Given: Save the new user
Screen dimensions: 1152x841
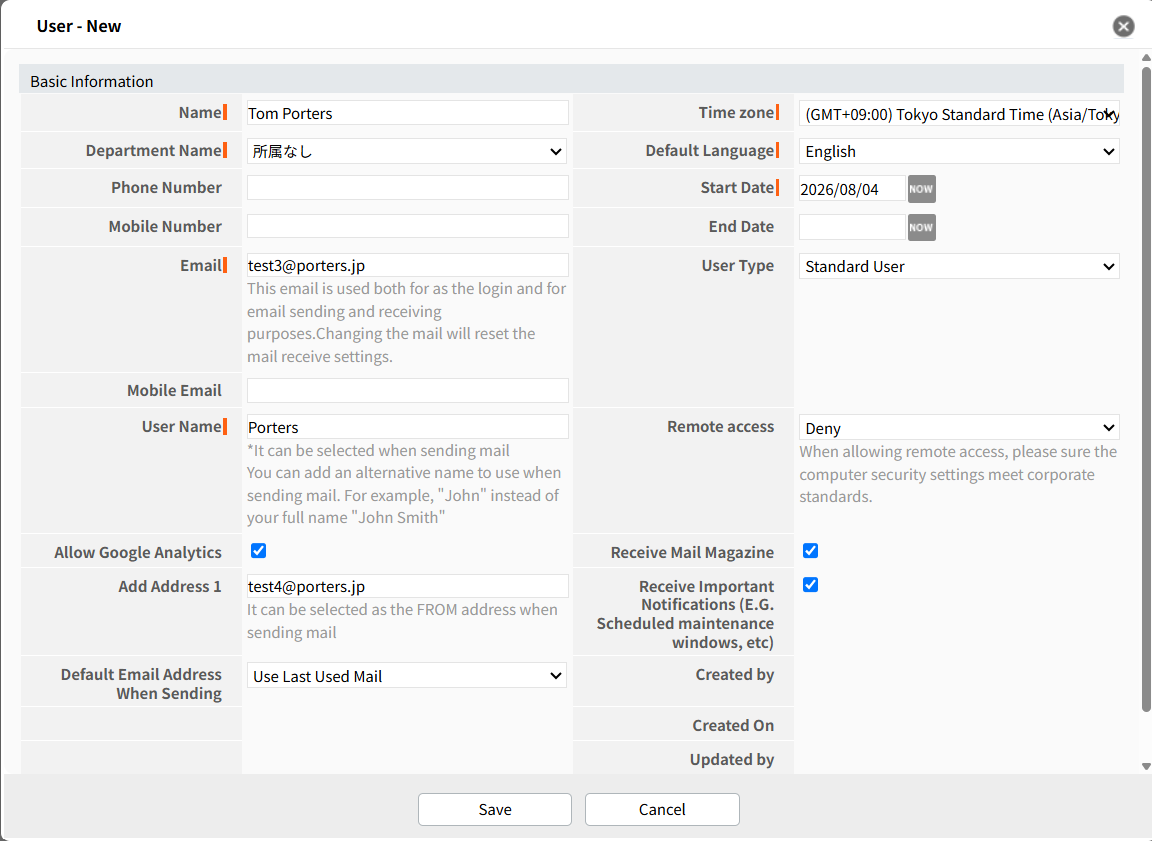Looking at the screenshot, I should [494, 809].
